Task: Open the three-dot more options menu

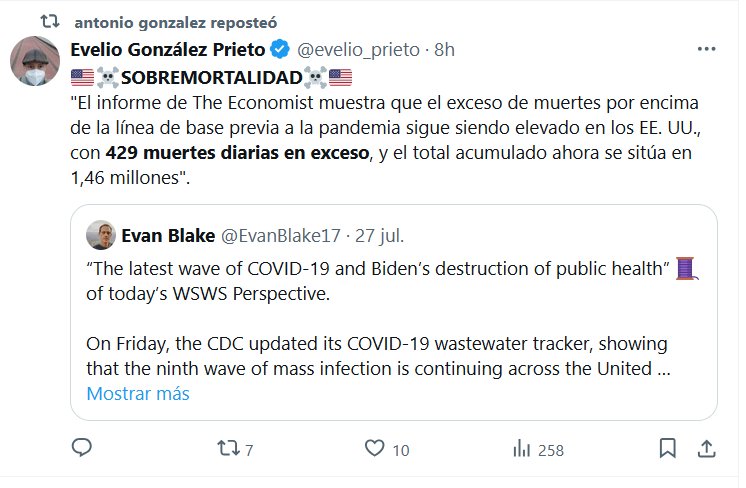Action: pos(706,50)
